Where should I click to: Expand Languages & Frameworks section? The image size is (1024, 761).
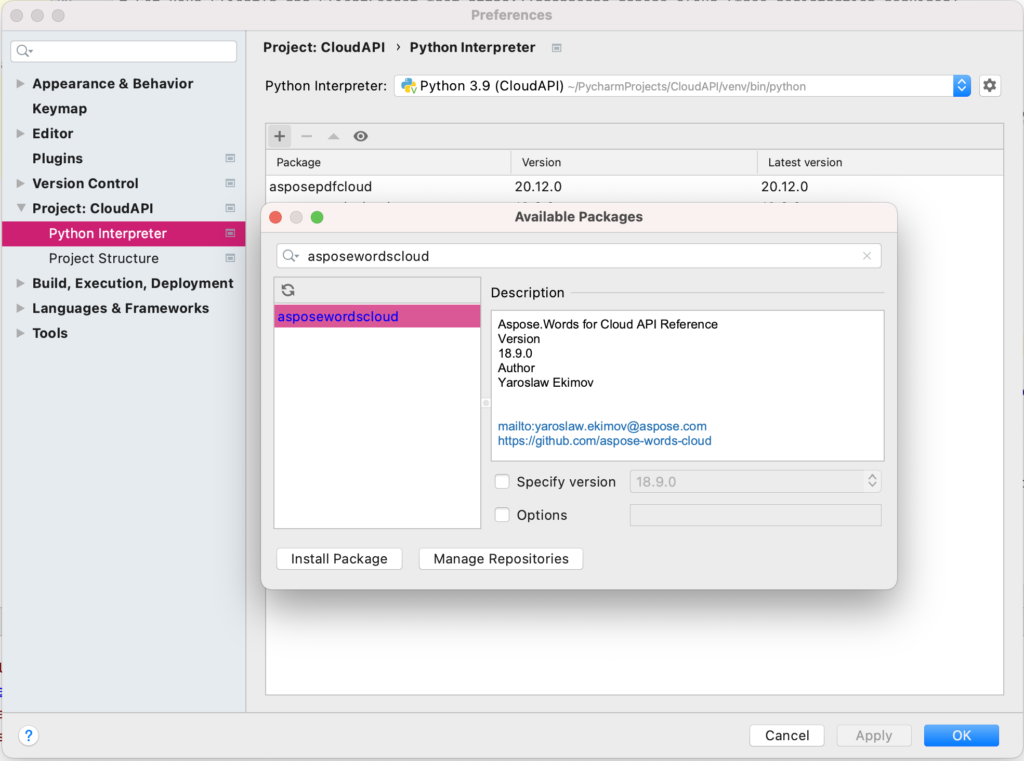tap(20, 308)
